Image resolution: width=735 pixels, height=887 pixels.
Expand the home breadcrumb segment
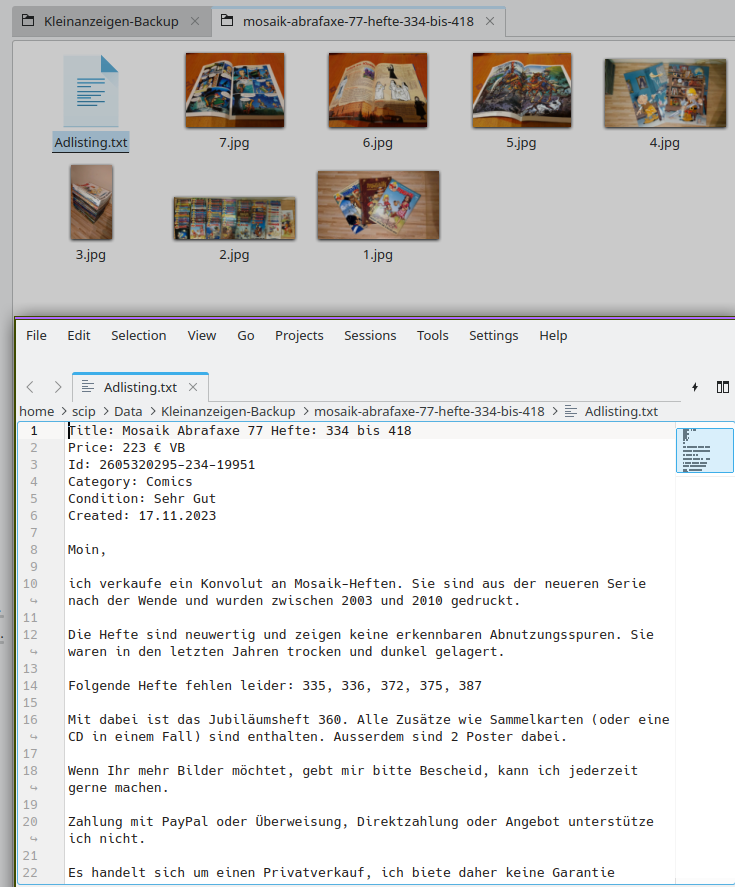pyautogui.click(x=36, y=411)
